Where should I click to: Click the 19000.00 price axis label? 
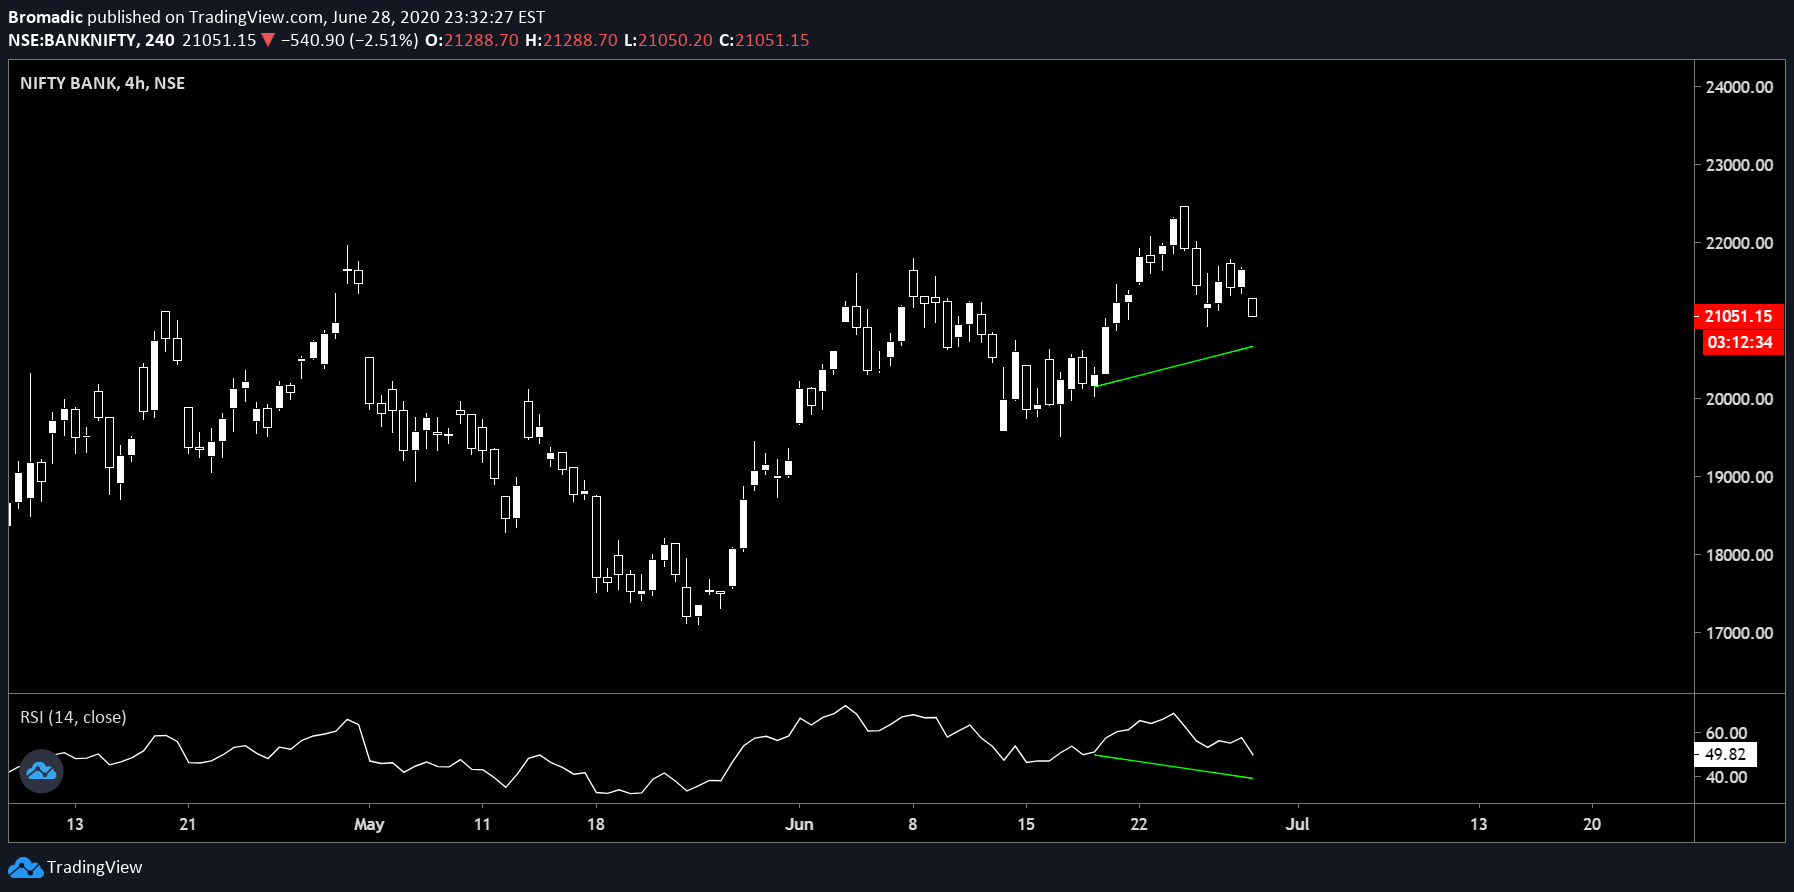tap(1739, 477)
